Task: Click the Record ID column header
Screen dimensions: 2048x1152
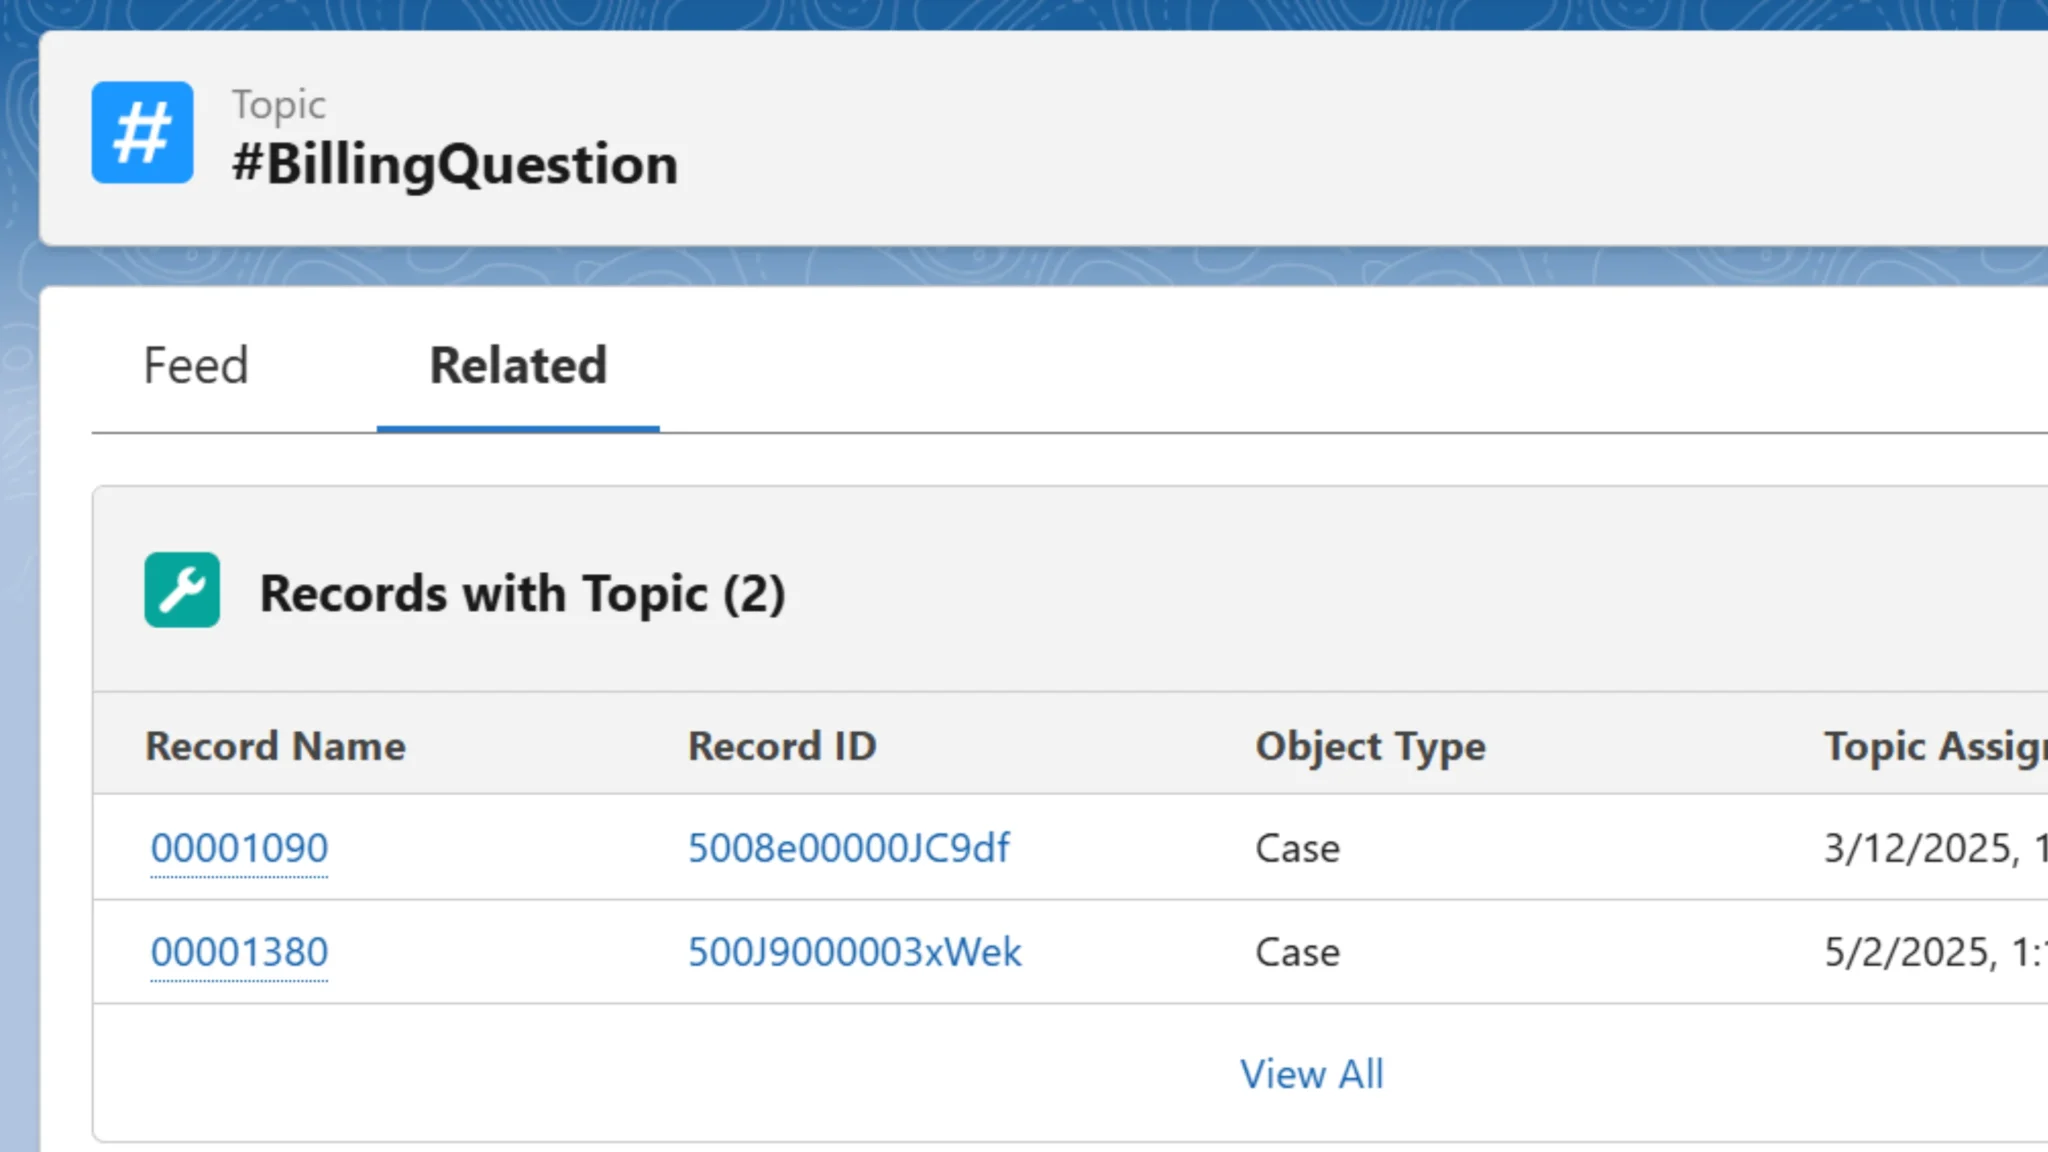Action: click(x=782, y=746)
